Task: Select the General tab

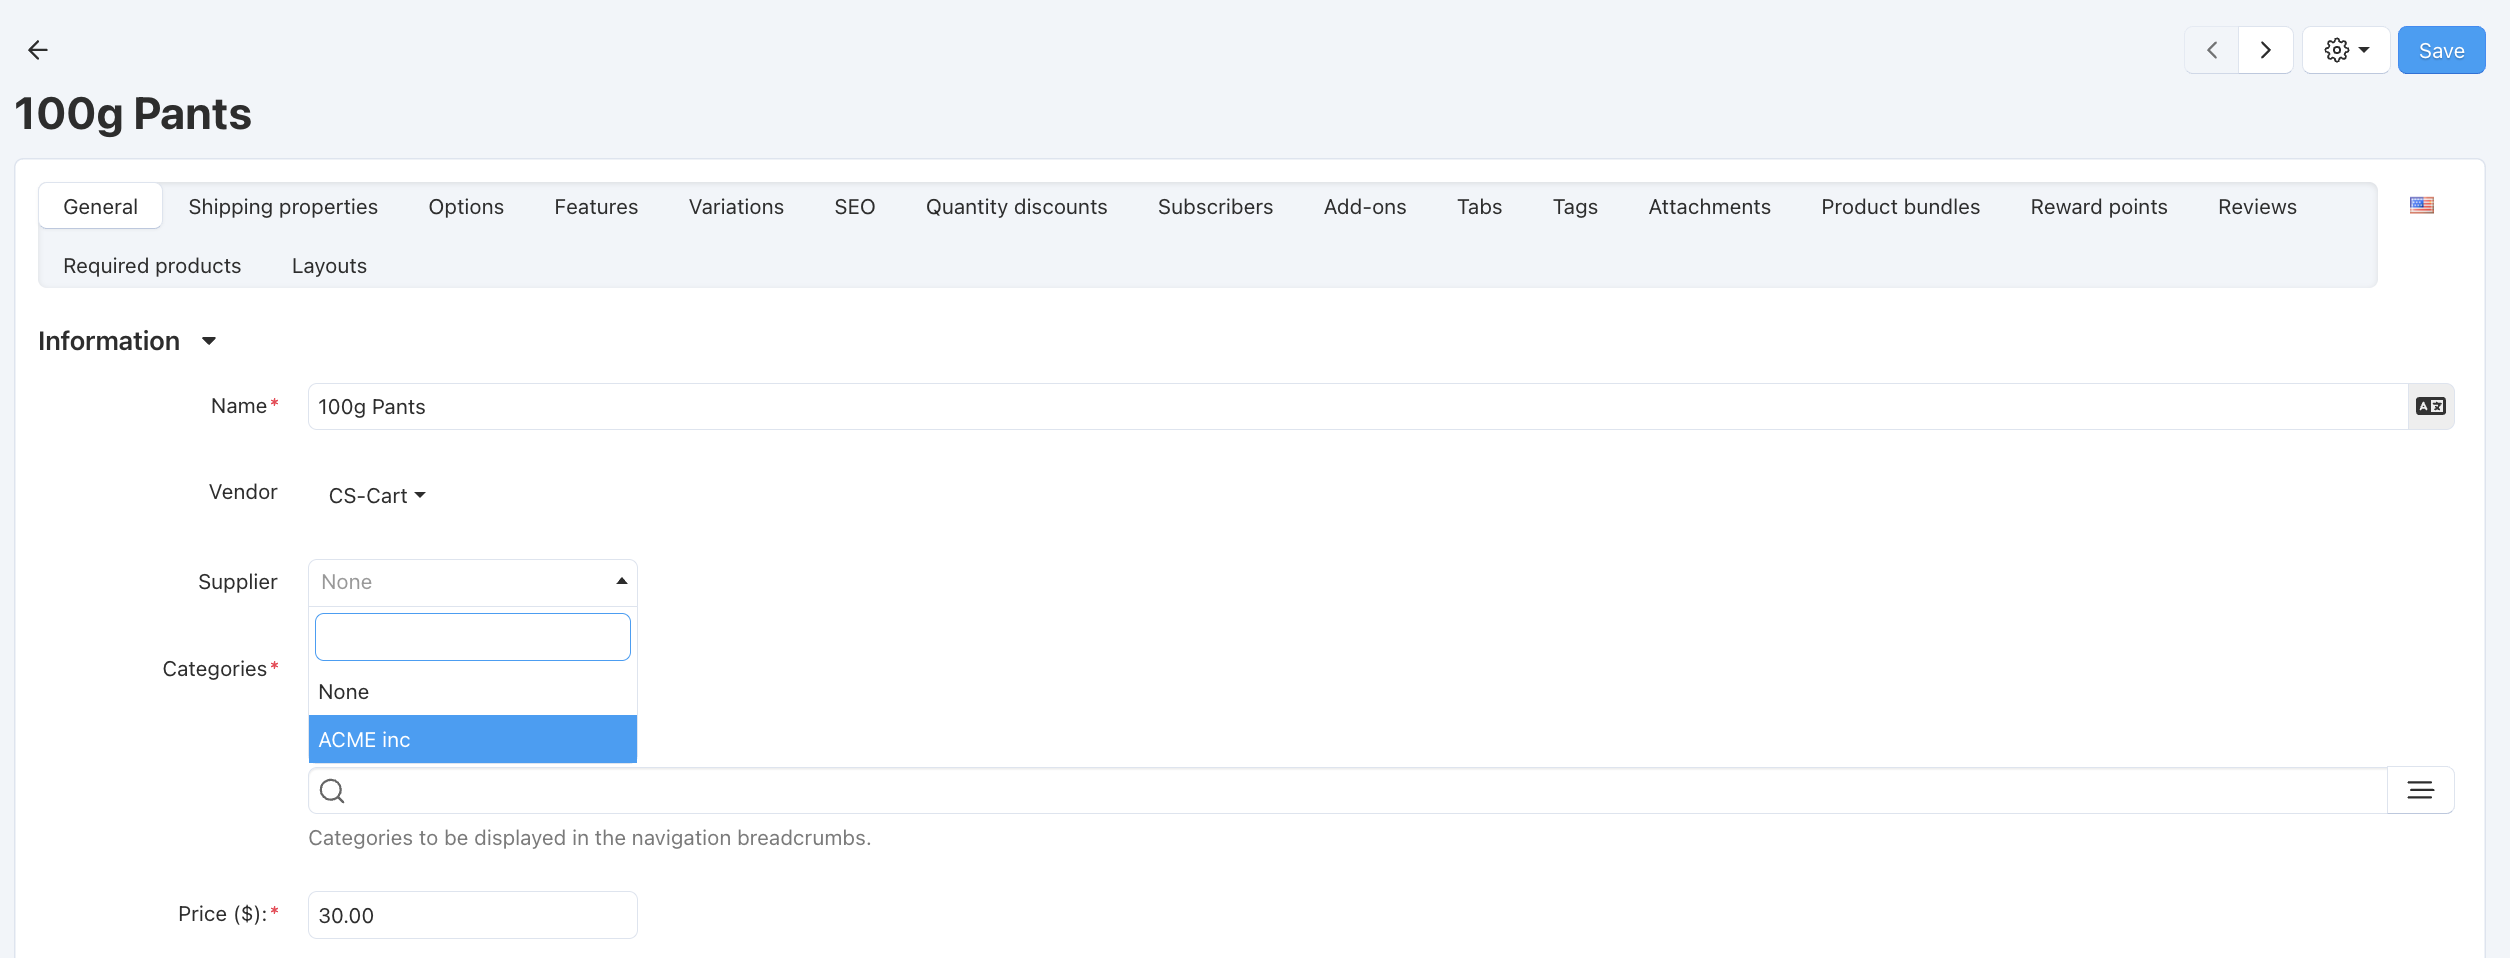Action: (x=100, y=207)
